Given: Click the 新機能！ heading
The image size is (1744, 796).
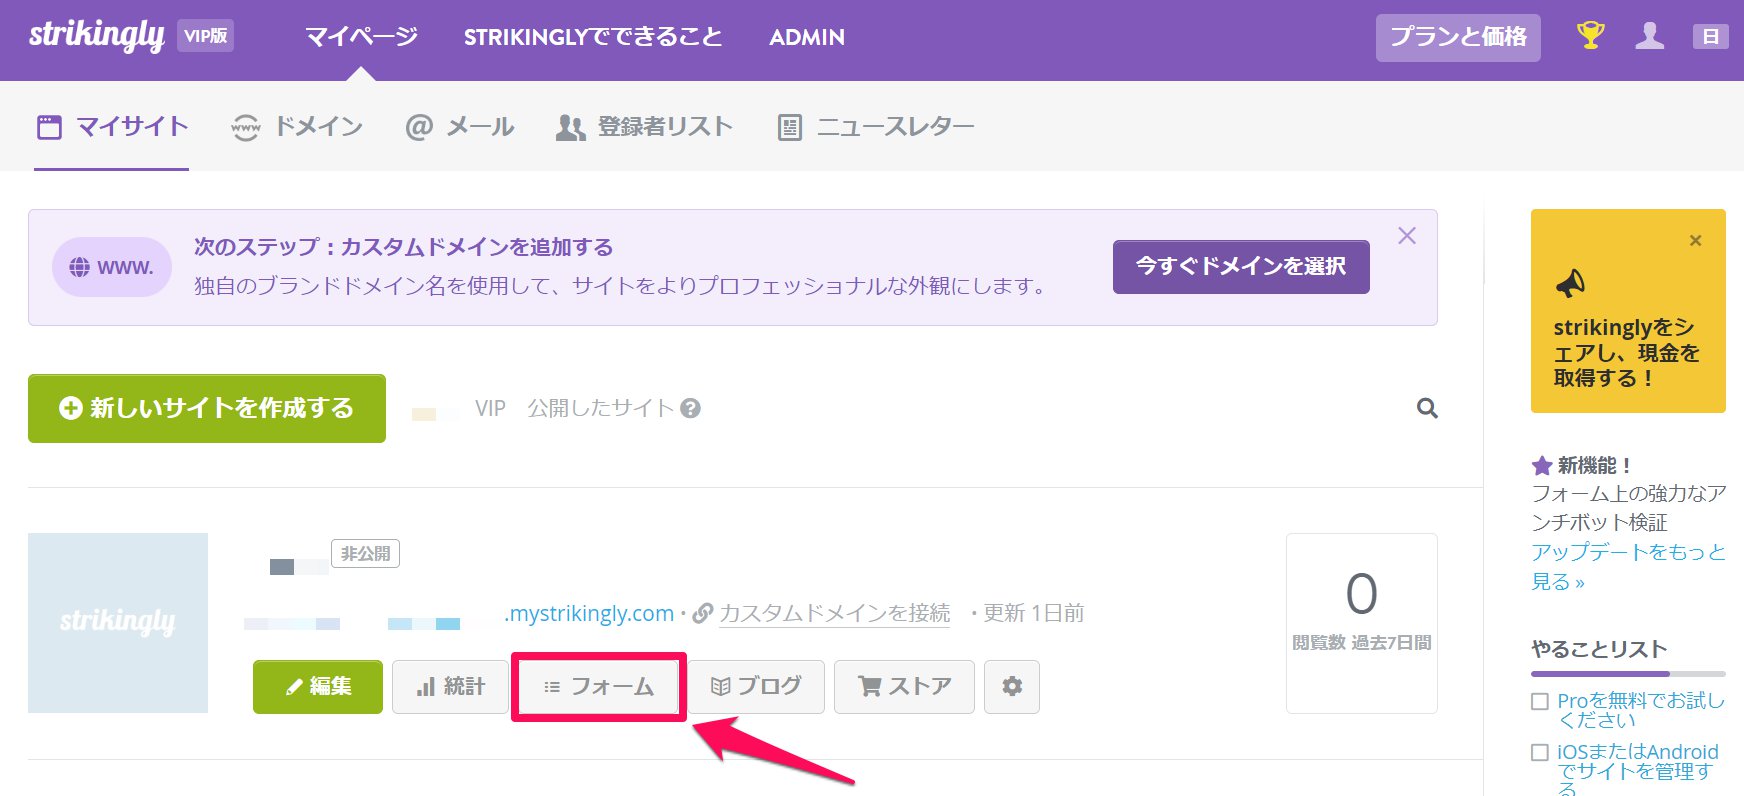Looking at the screenshot, I should point(1594,466).
